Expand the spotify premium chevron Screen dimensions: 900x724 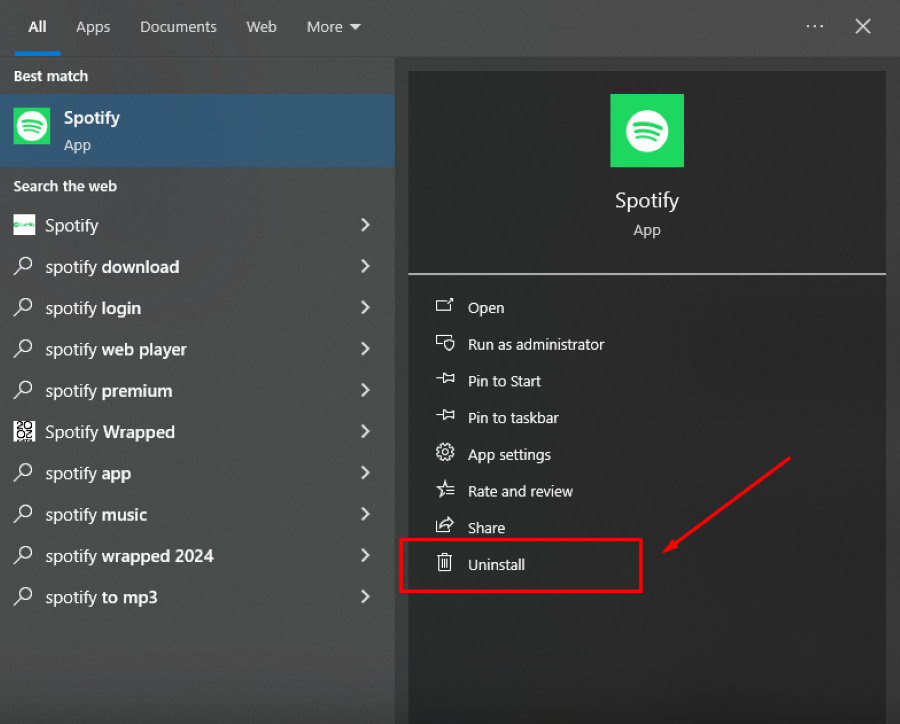(x=365, y=390)
